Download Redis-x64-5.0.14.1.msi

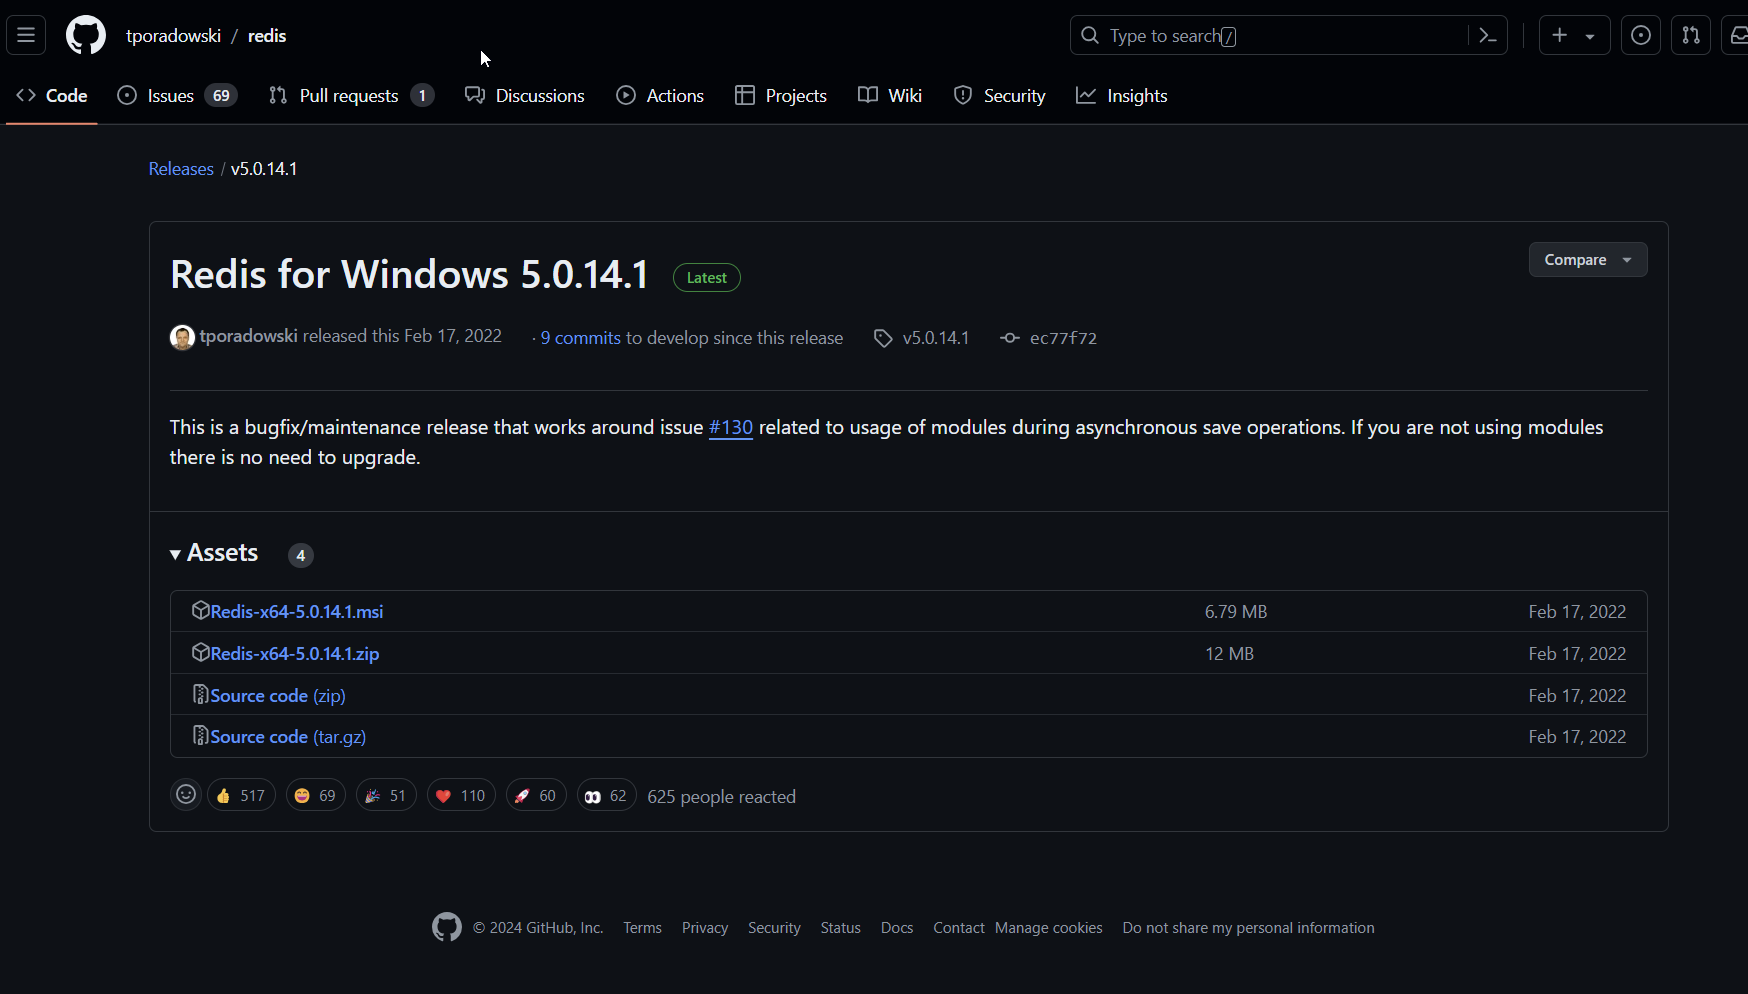coord(297,612)
